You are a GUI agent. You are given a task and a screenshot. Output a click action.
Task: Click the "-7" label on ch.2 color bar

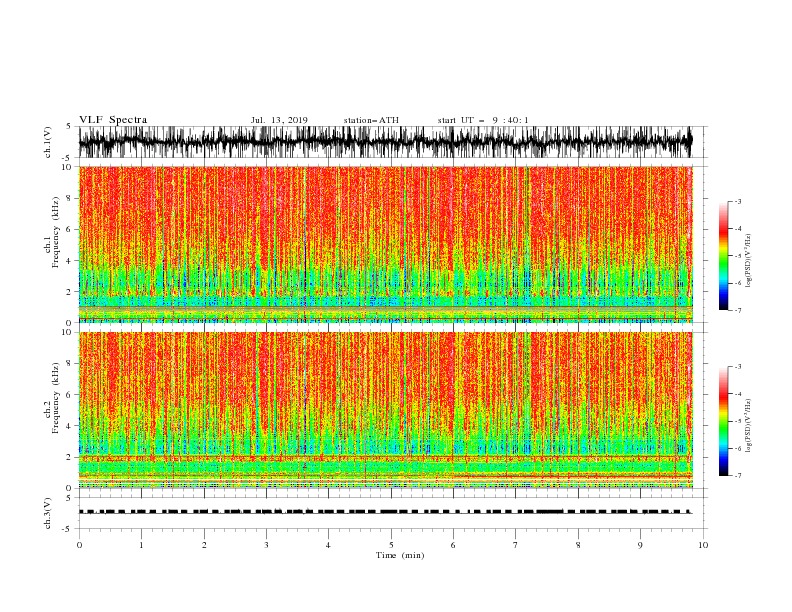coord(737,476)
